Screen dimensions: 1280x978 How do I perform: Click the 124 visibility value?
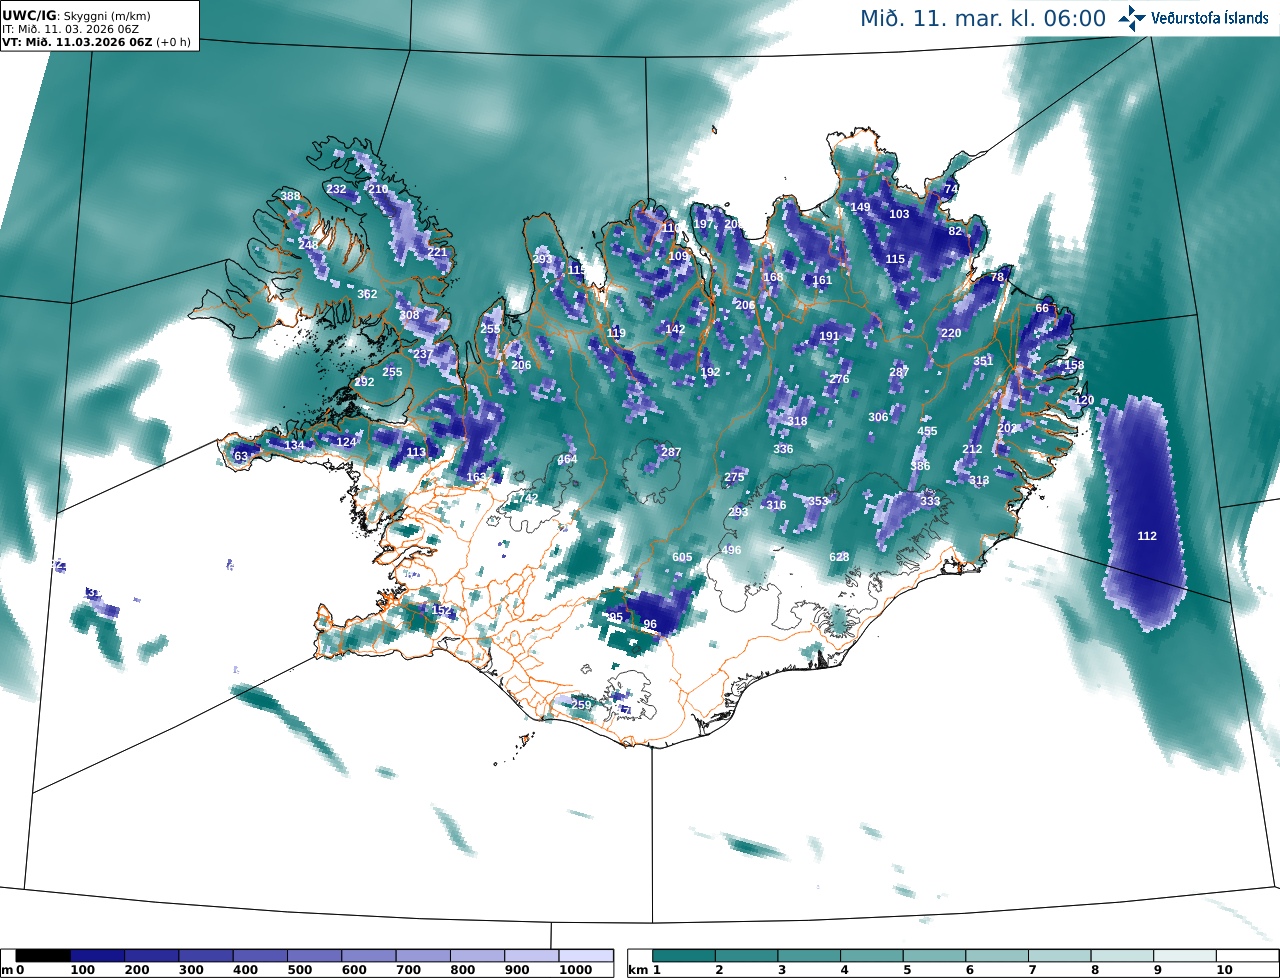[x=346, y=441]
